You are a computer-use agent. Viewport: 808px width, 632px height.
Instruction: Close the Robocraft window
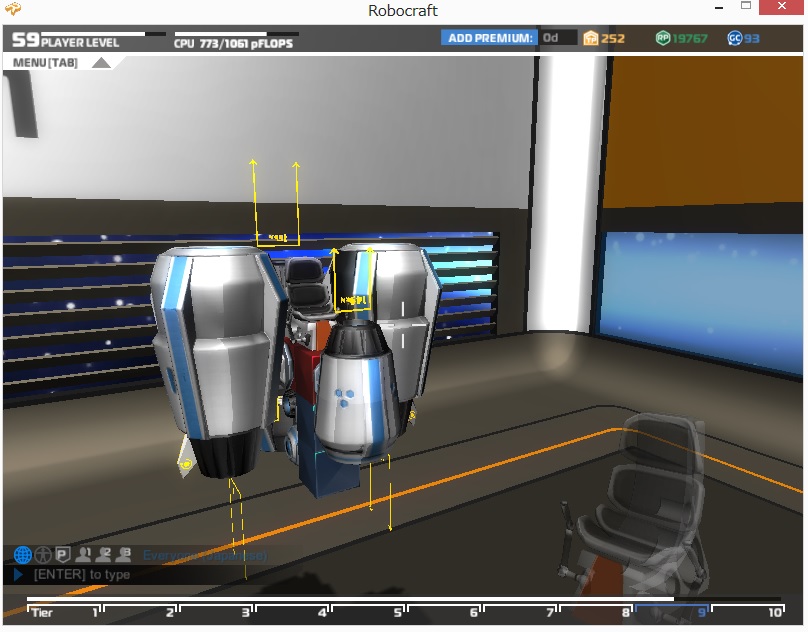tap(782, 6)
